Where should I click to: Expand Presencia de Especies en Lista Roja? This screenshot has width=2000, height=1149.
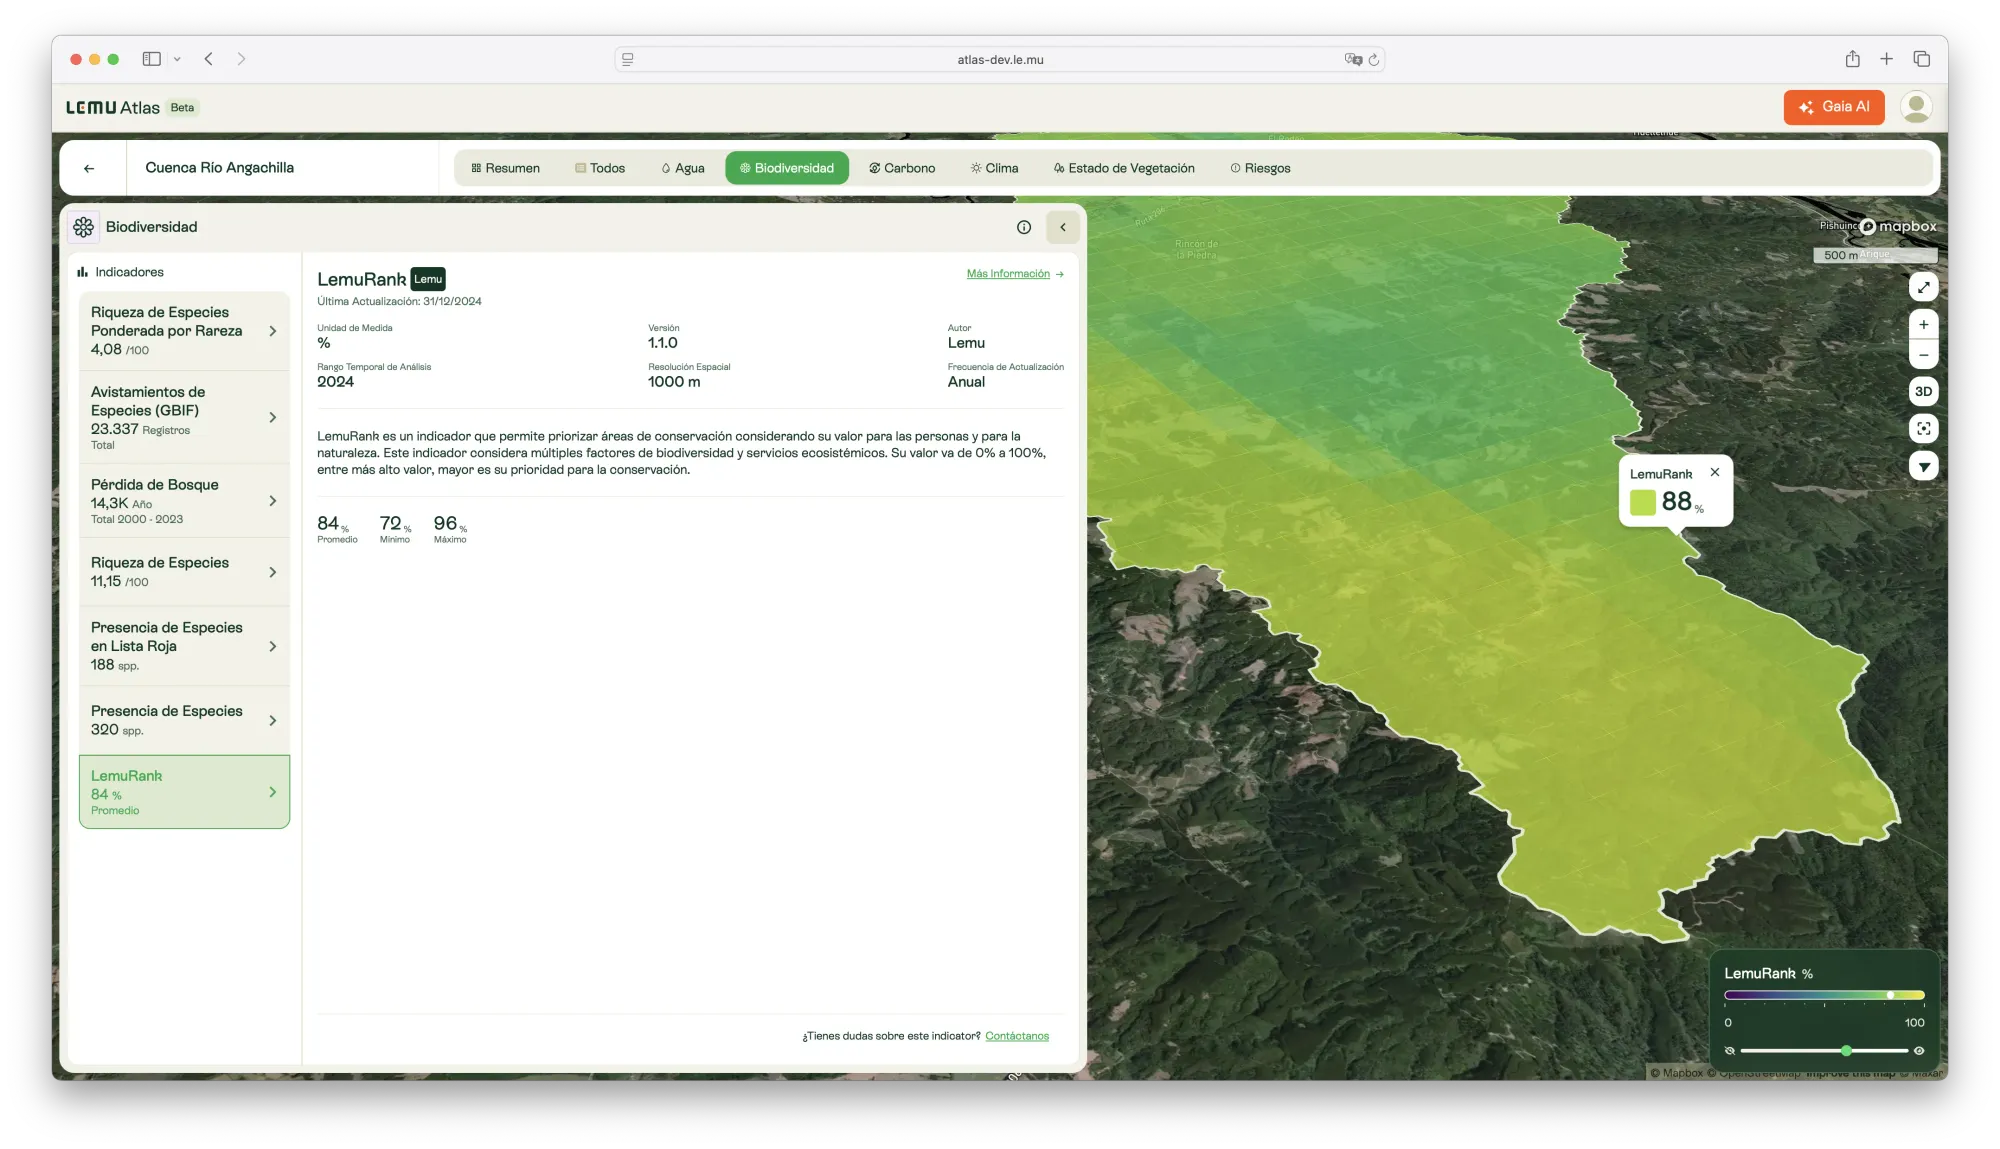(x=272, y=647)
